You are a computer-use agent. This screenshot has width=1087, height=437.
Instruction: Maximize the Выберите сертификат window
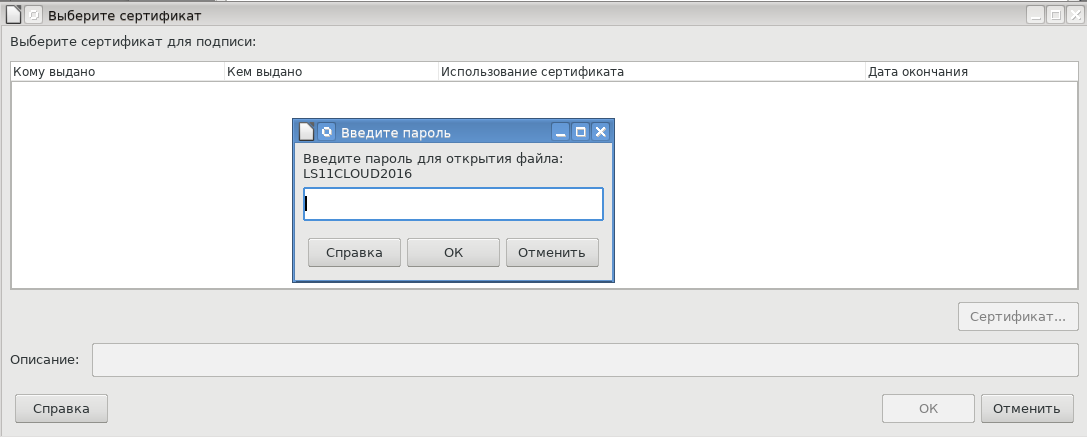[x=1055, y=15]
